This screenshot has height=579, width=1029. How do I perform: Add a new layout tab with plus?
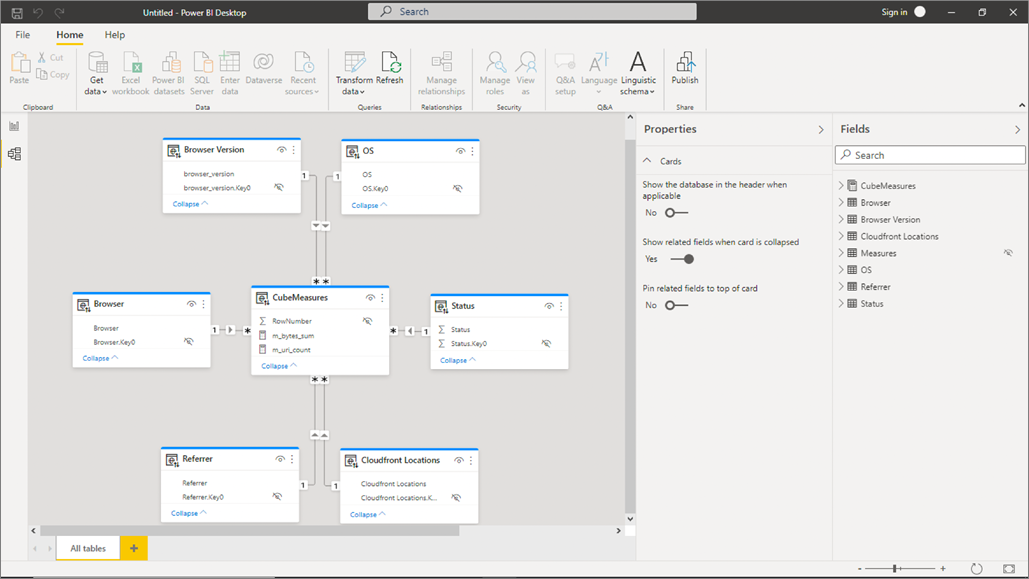click(x=134, y=548)
